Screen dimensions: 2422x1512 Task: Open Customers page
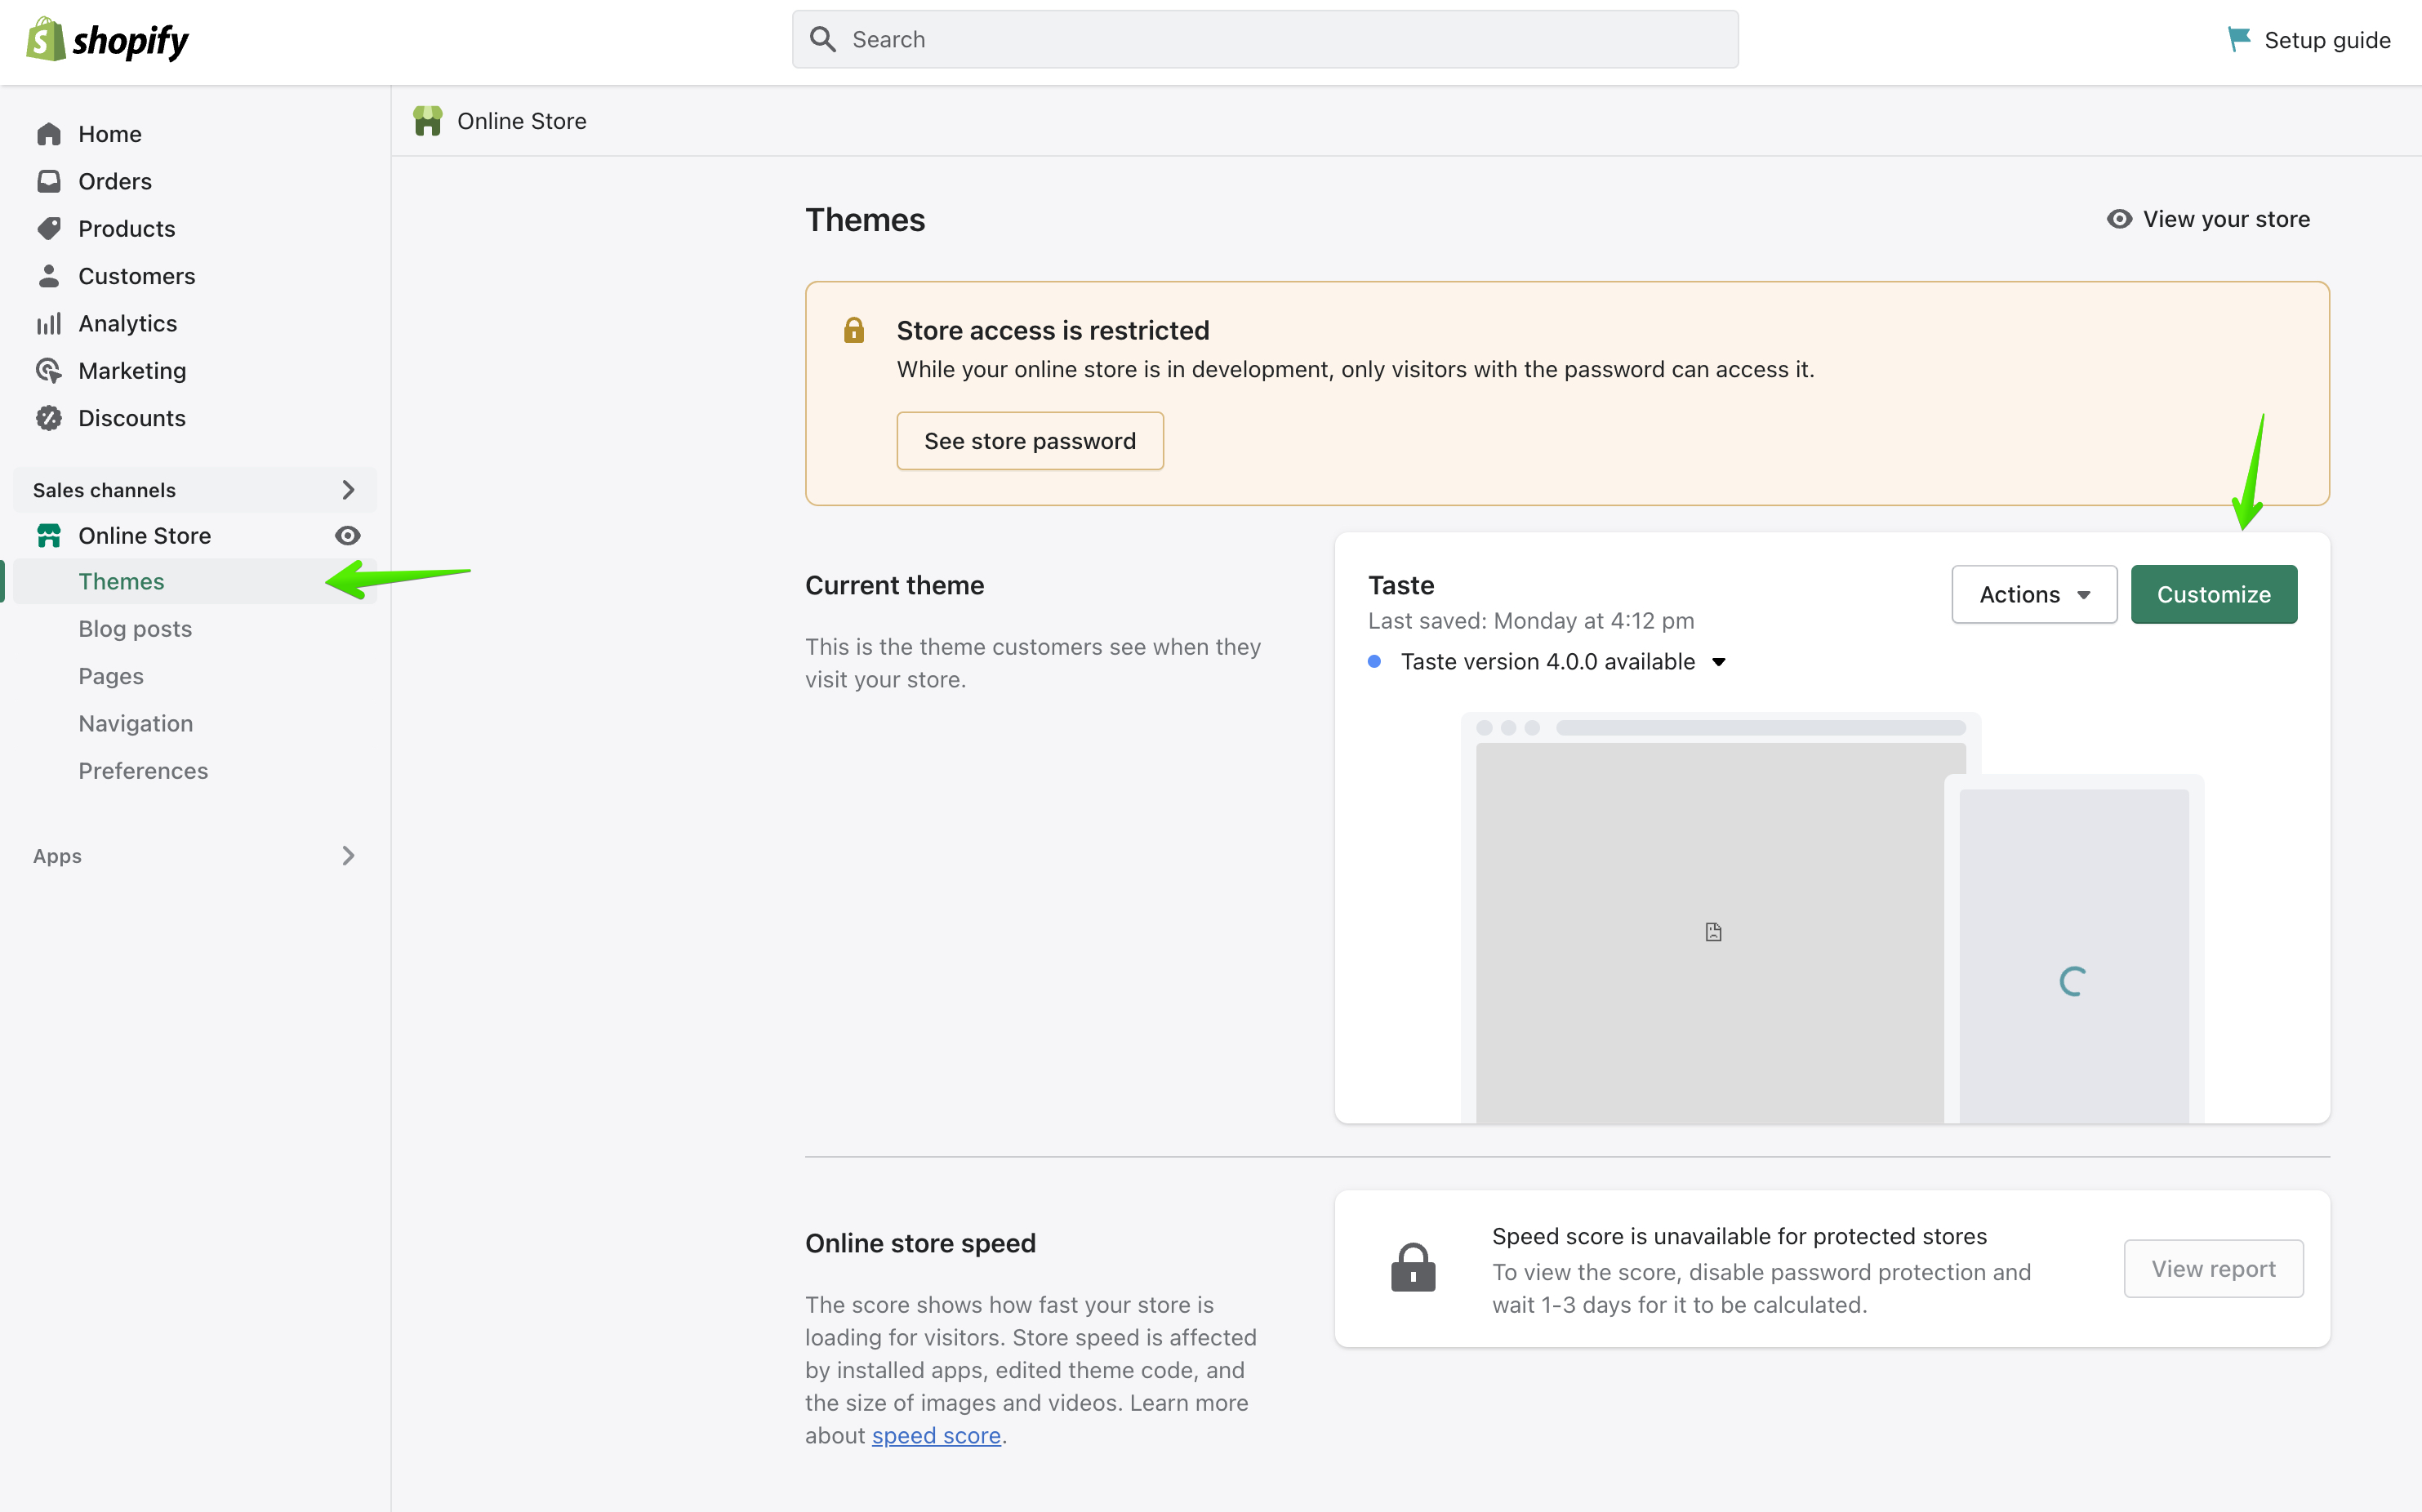pyautogui.click(x=137, y=276)
